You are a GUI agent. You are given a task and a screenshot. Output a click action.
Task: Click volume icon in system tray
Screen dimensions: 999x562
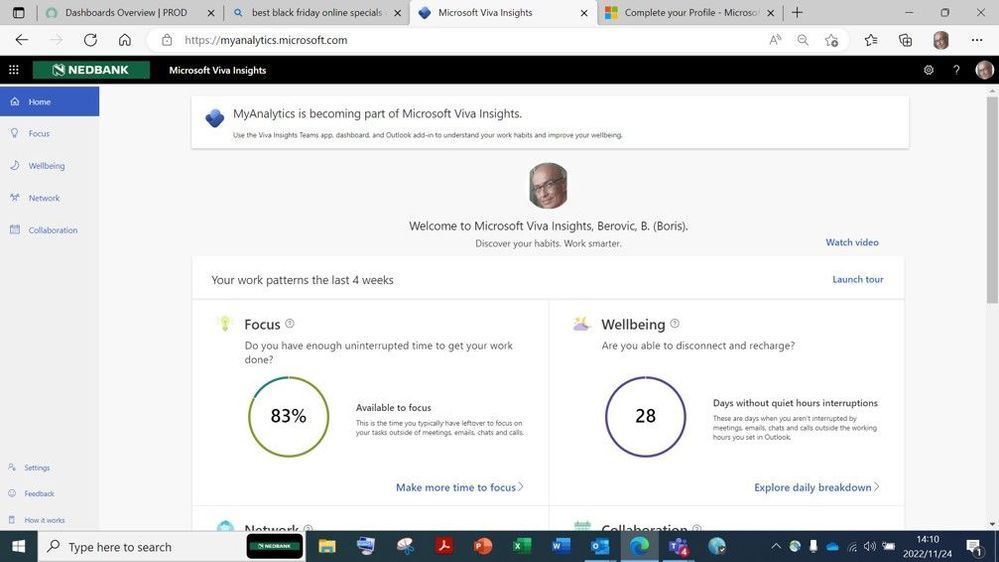870,546
